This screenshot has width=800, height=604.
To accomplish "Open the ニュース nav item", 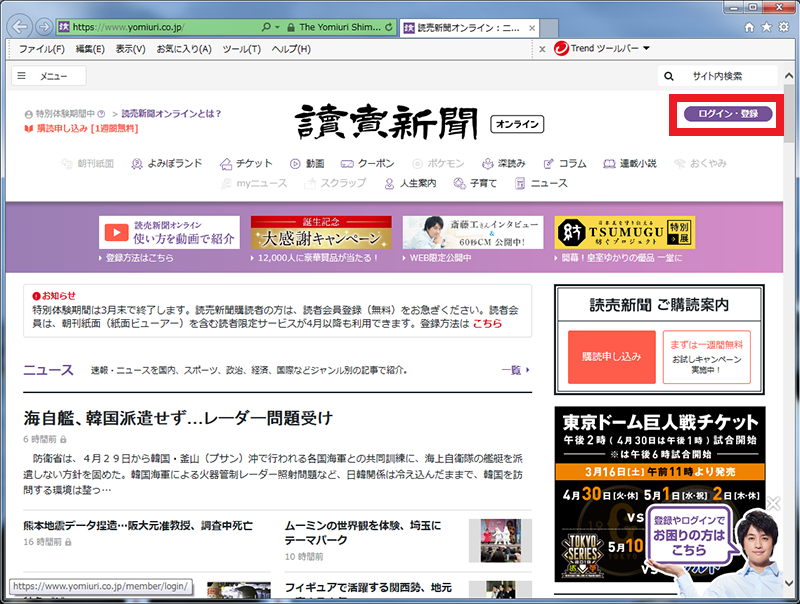I will coord(541,183).
